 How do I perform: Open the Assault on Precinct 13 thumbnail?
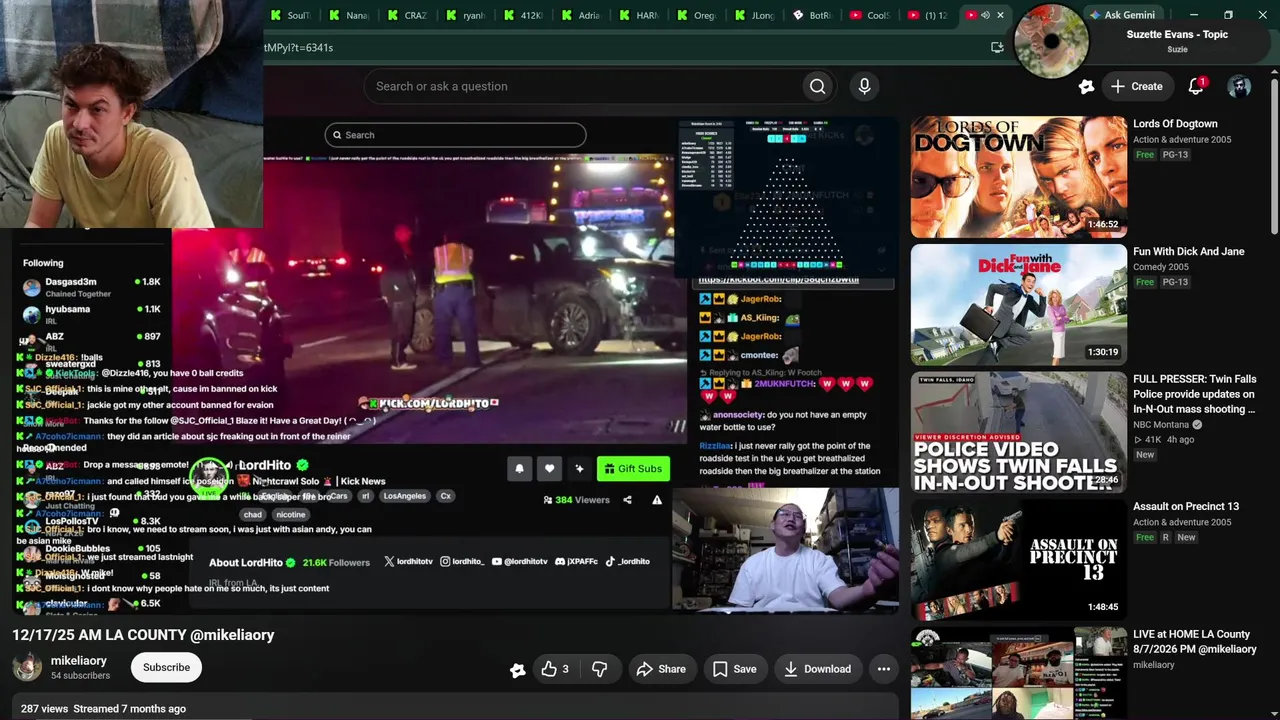(1018, 560)
